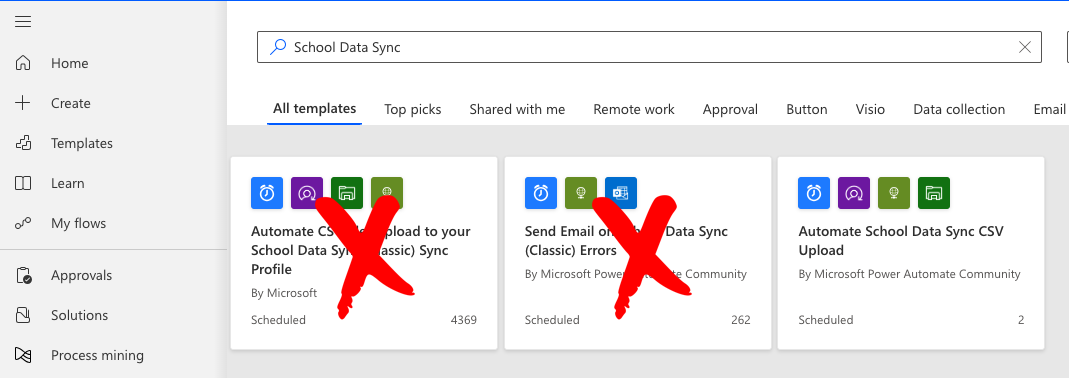Click the Learn book icon
This screenshot has height=378, width=1069.
tap(23, 184)
